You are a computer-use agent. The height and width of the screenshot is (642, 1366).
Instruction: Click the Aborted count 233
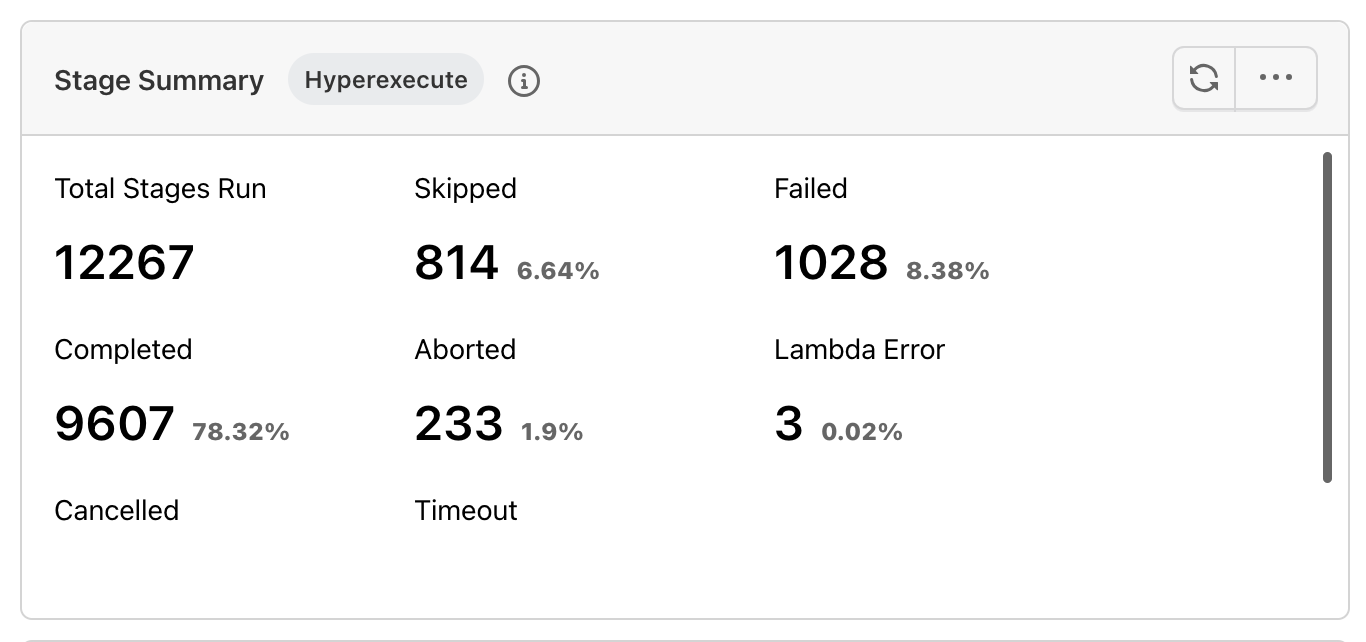point(459,424)
